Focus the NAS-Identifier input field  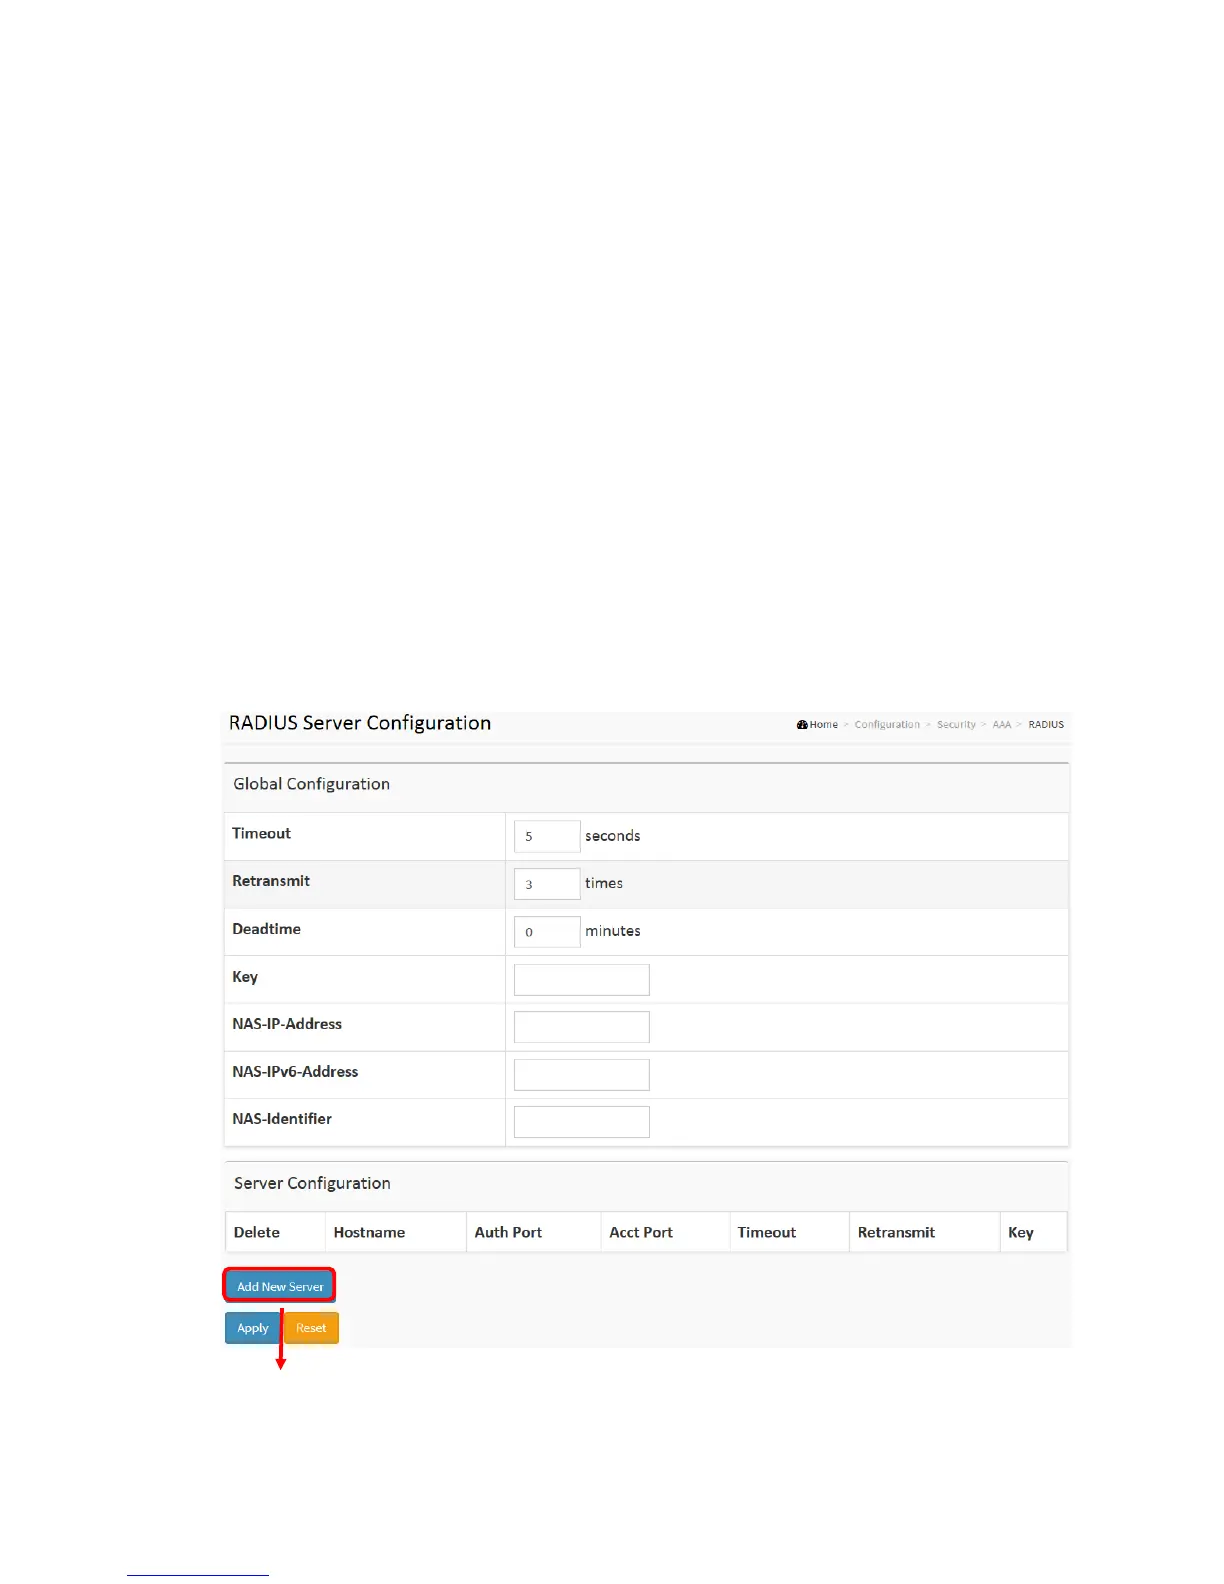[x=582, y=1122]
